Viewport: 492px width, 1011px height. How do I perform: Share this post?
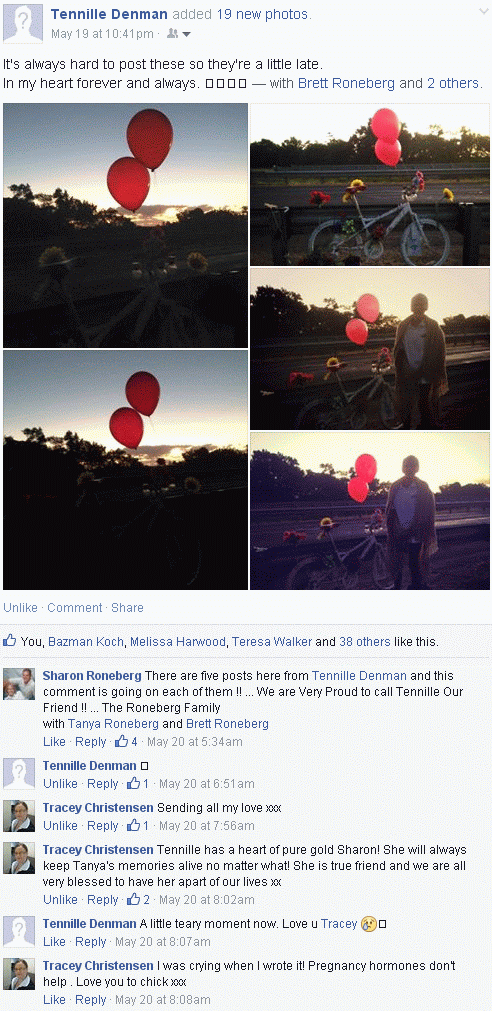pyautogui.click(x=128, y=607)
